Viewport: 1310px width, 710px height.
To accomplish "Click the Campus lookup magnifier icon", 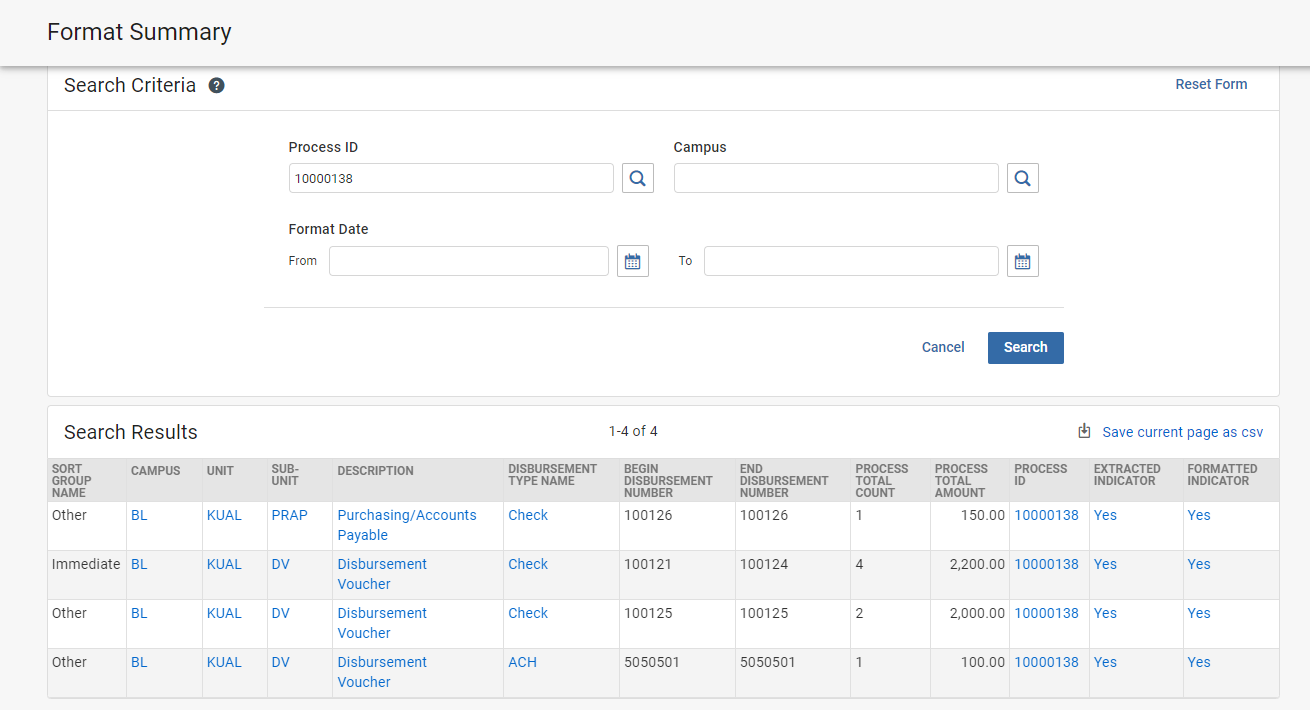I will tap(1022, 179).
